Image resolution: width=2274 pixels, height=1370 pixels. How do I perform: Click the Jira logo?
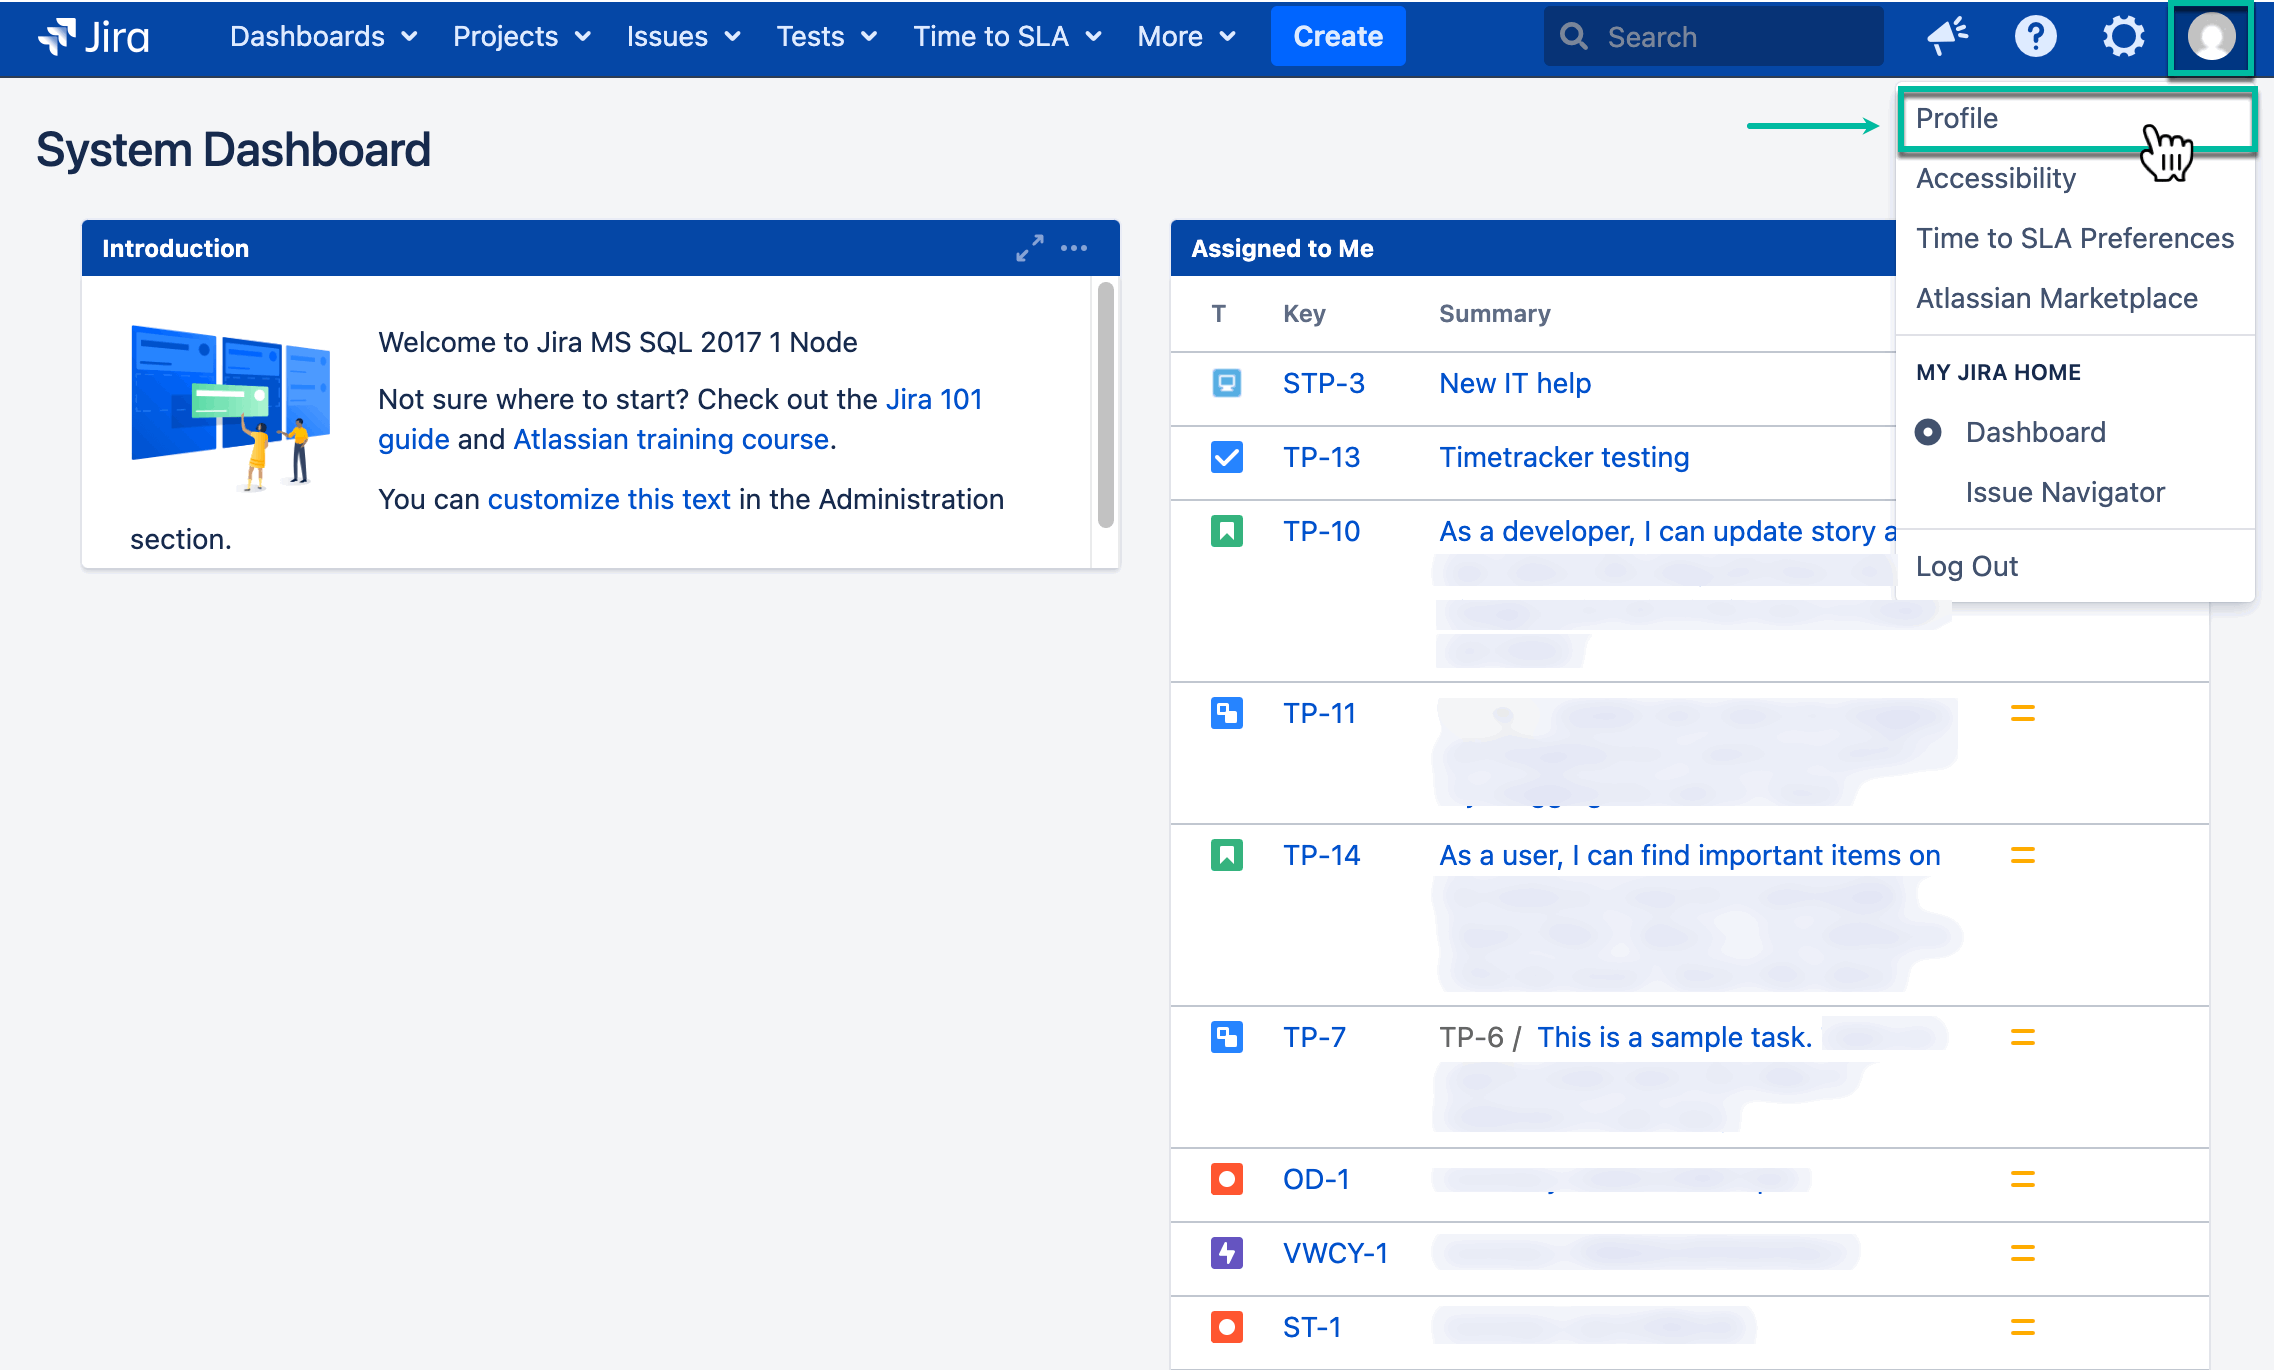click(x=93, y=37)
